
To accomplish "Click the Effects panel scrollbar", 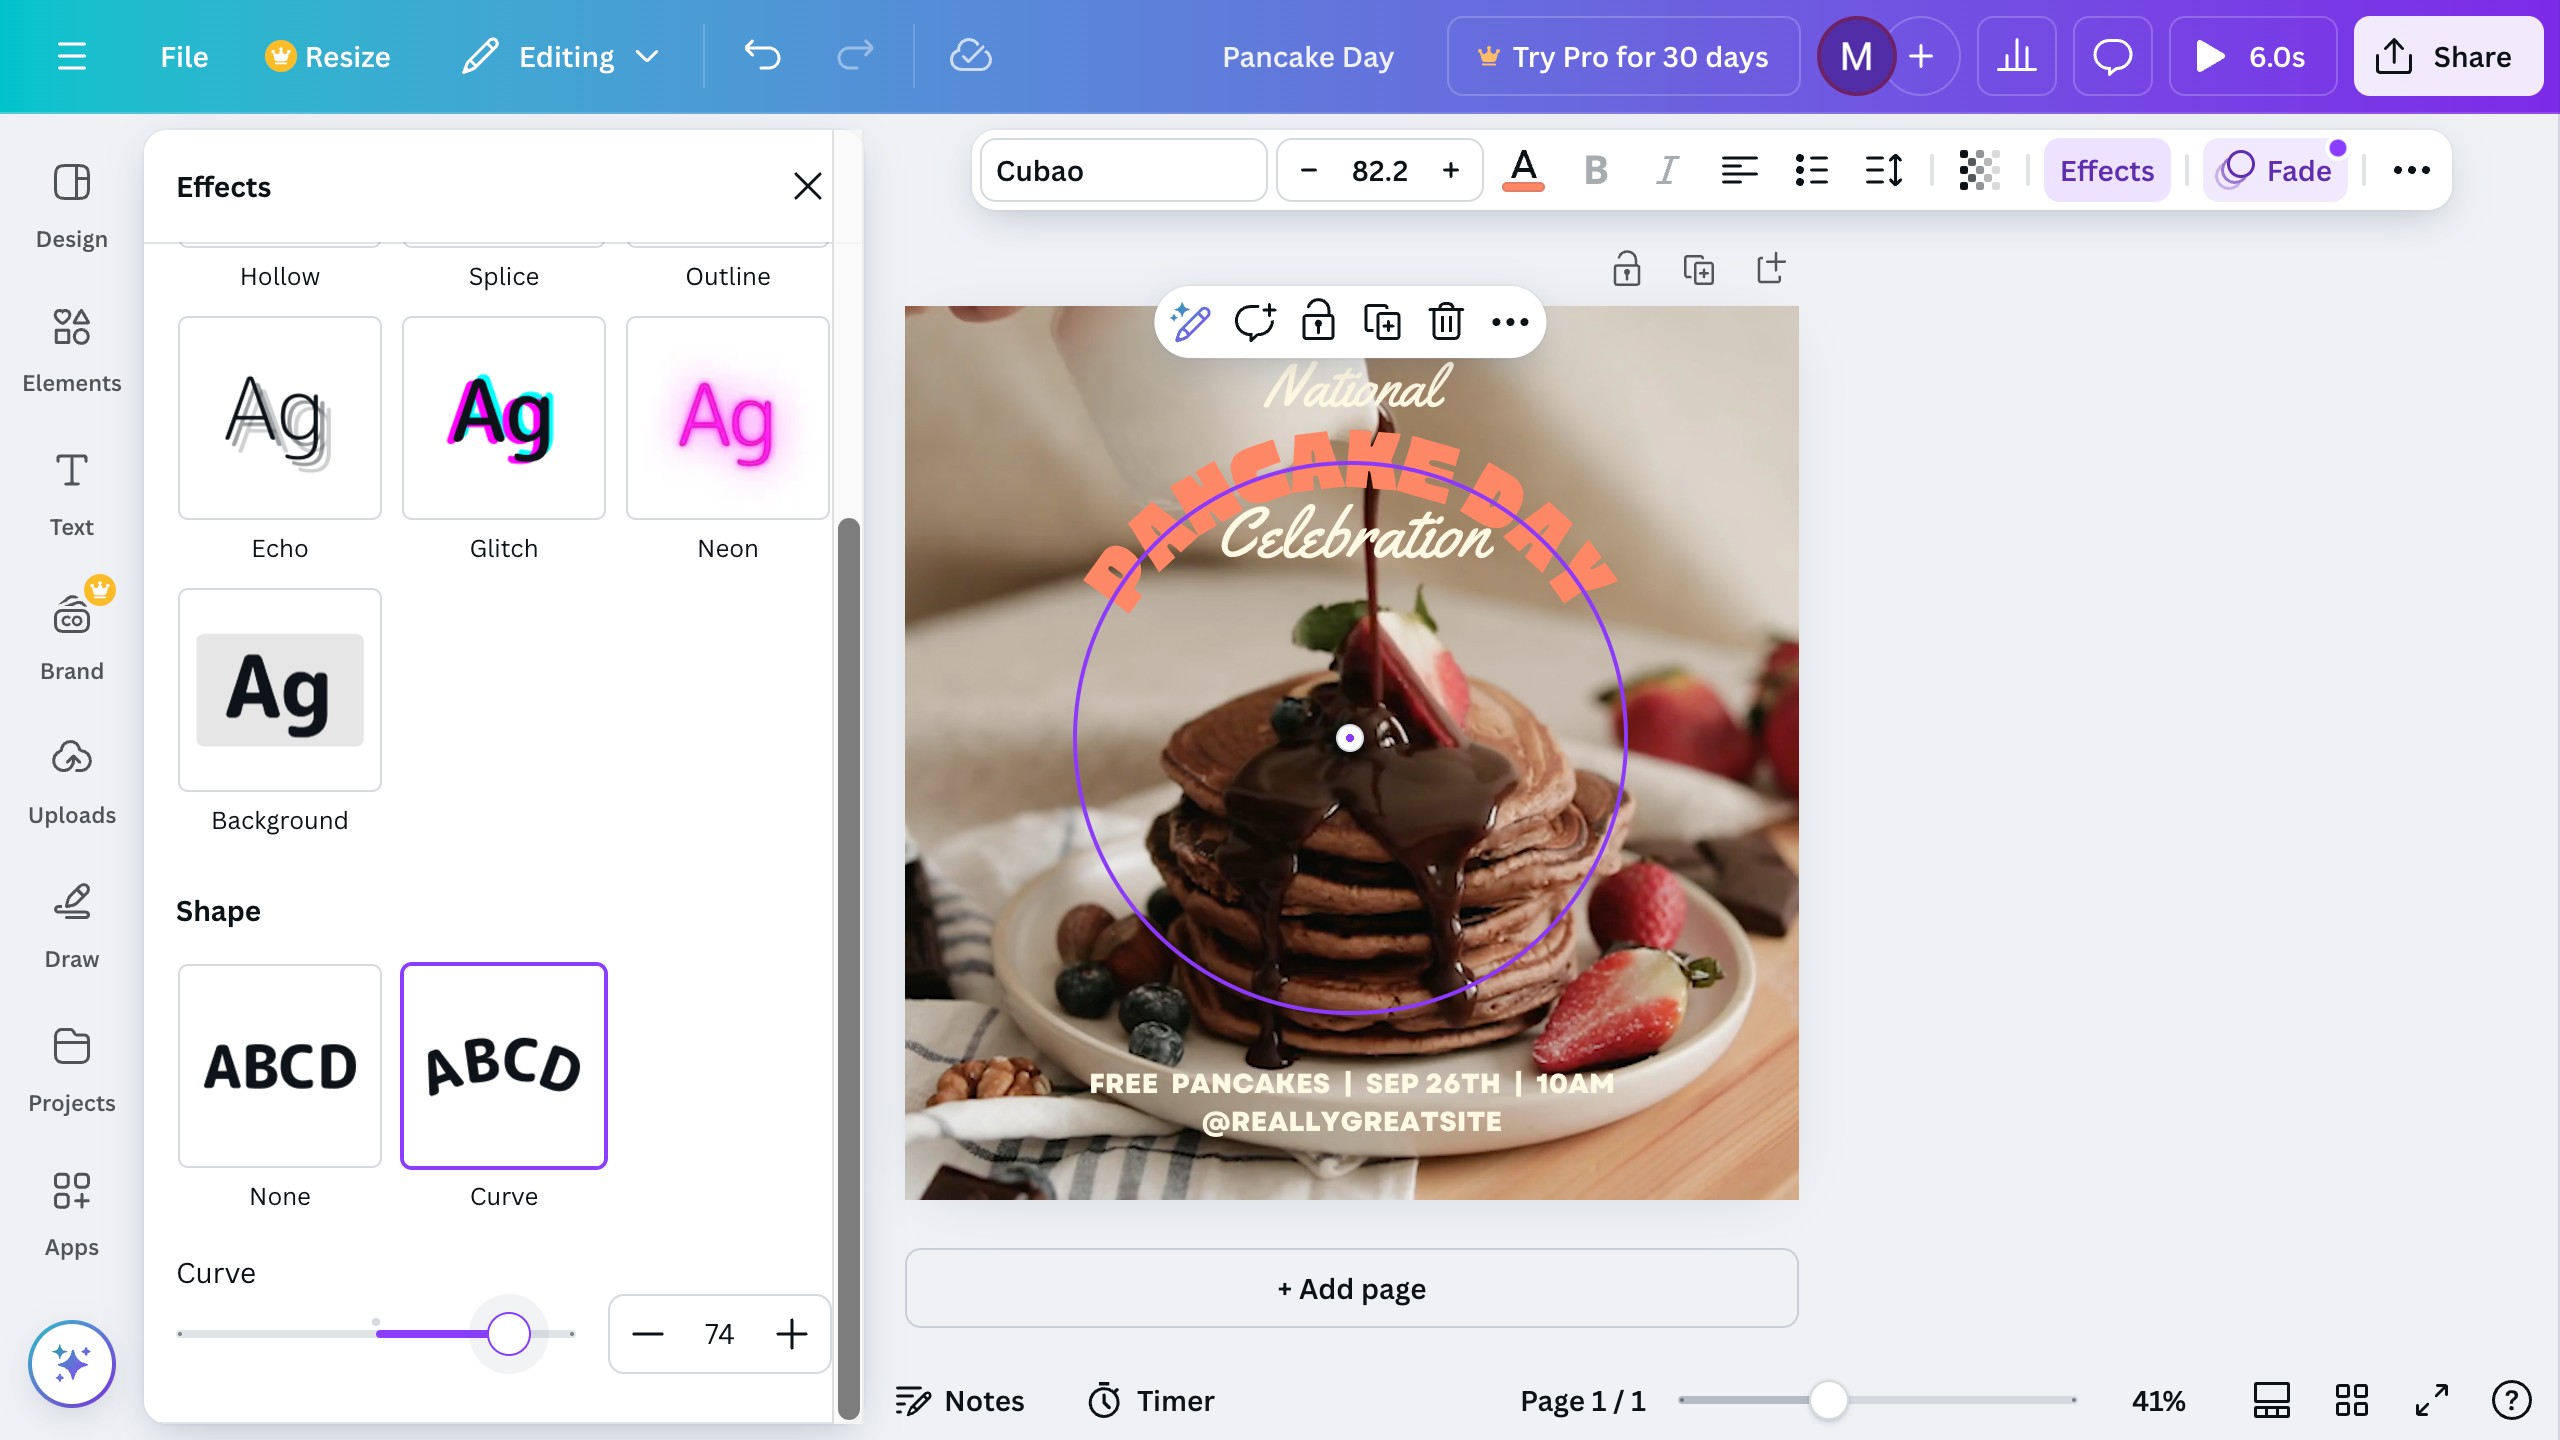I will click(848, 968).
